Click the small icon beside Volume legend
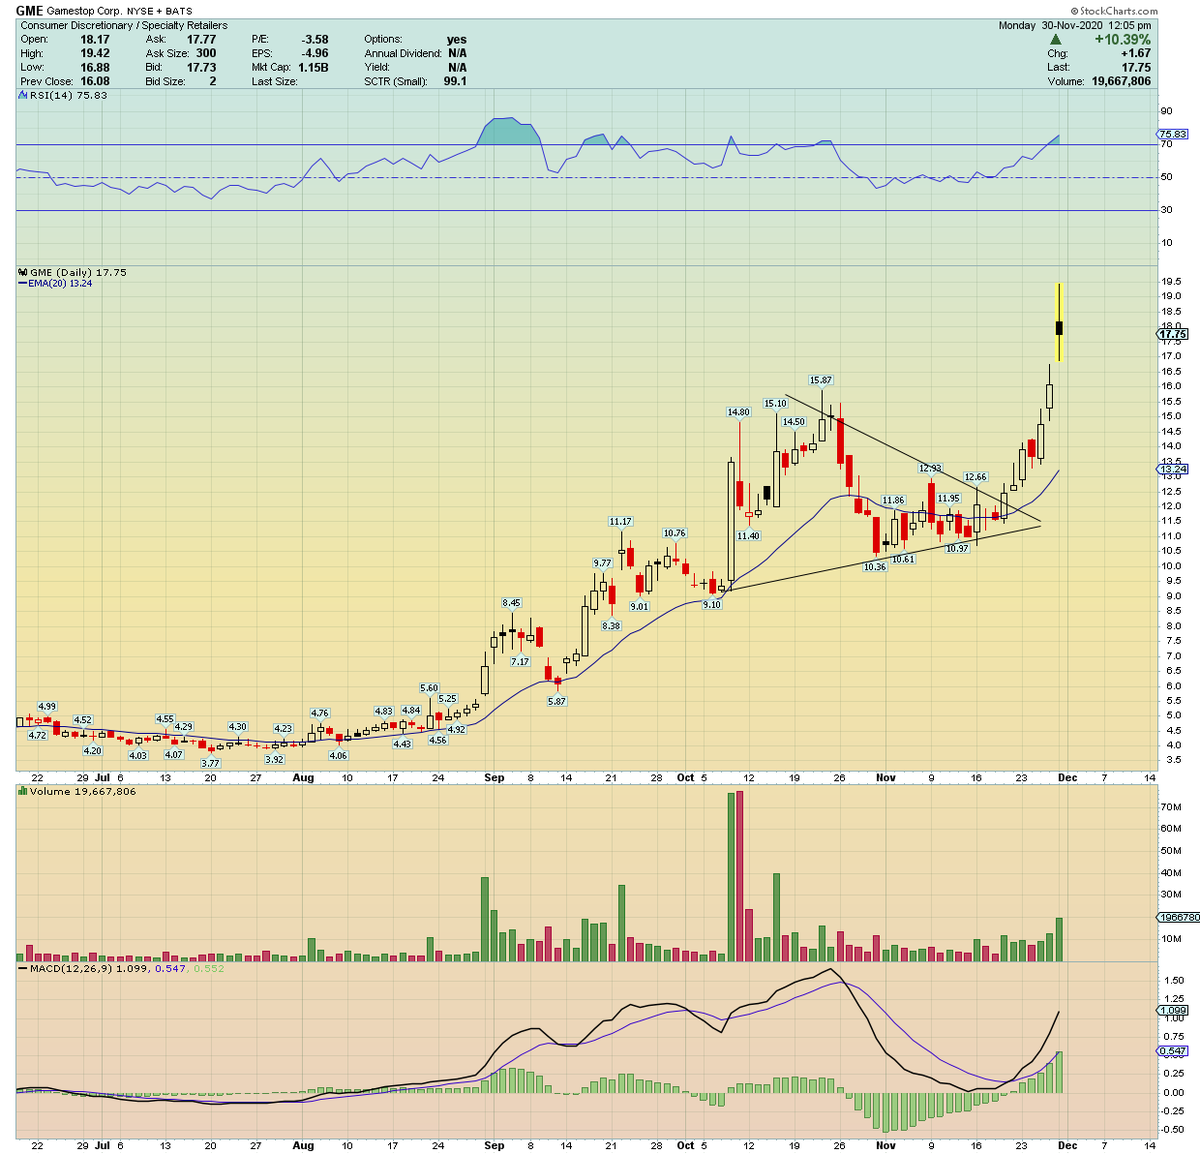This screenshot has width=1200, height=1154. pyautogui.click(x=22, y=791)
